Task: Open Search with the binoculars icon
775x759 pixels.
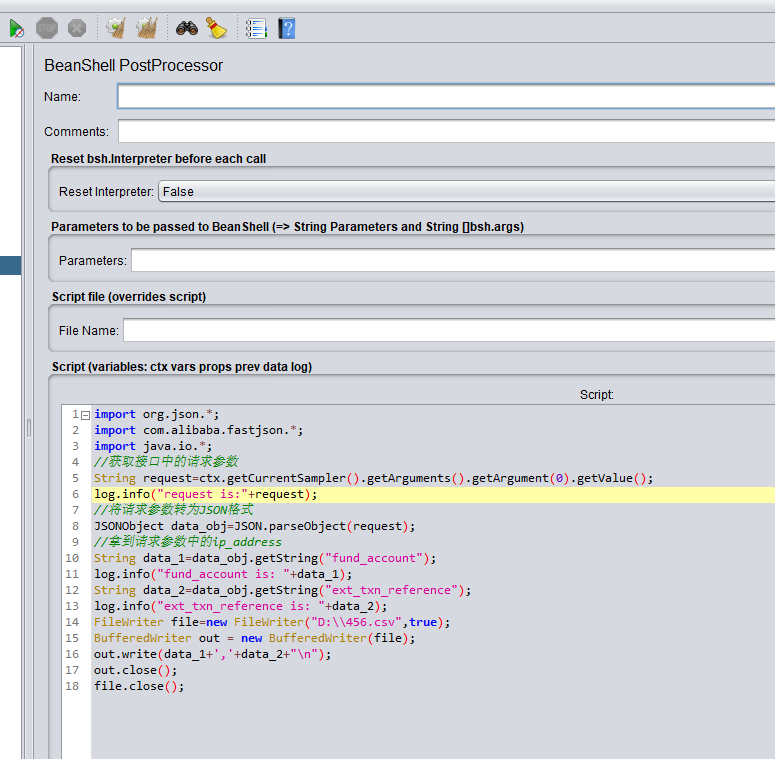Action: coord(186,29)
